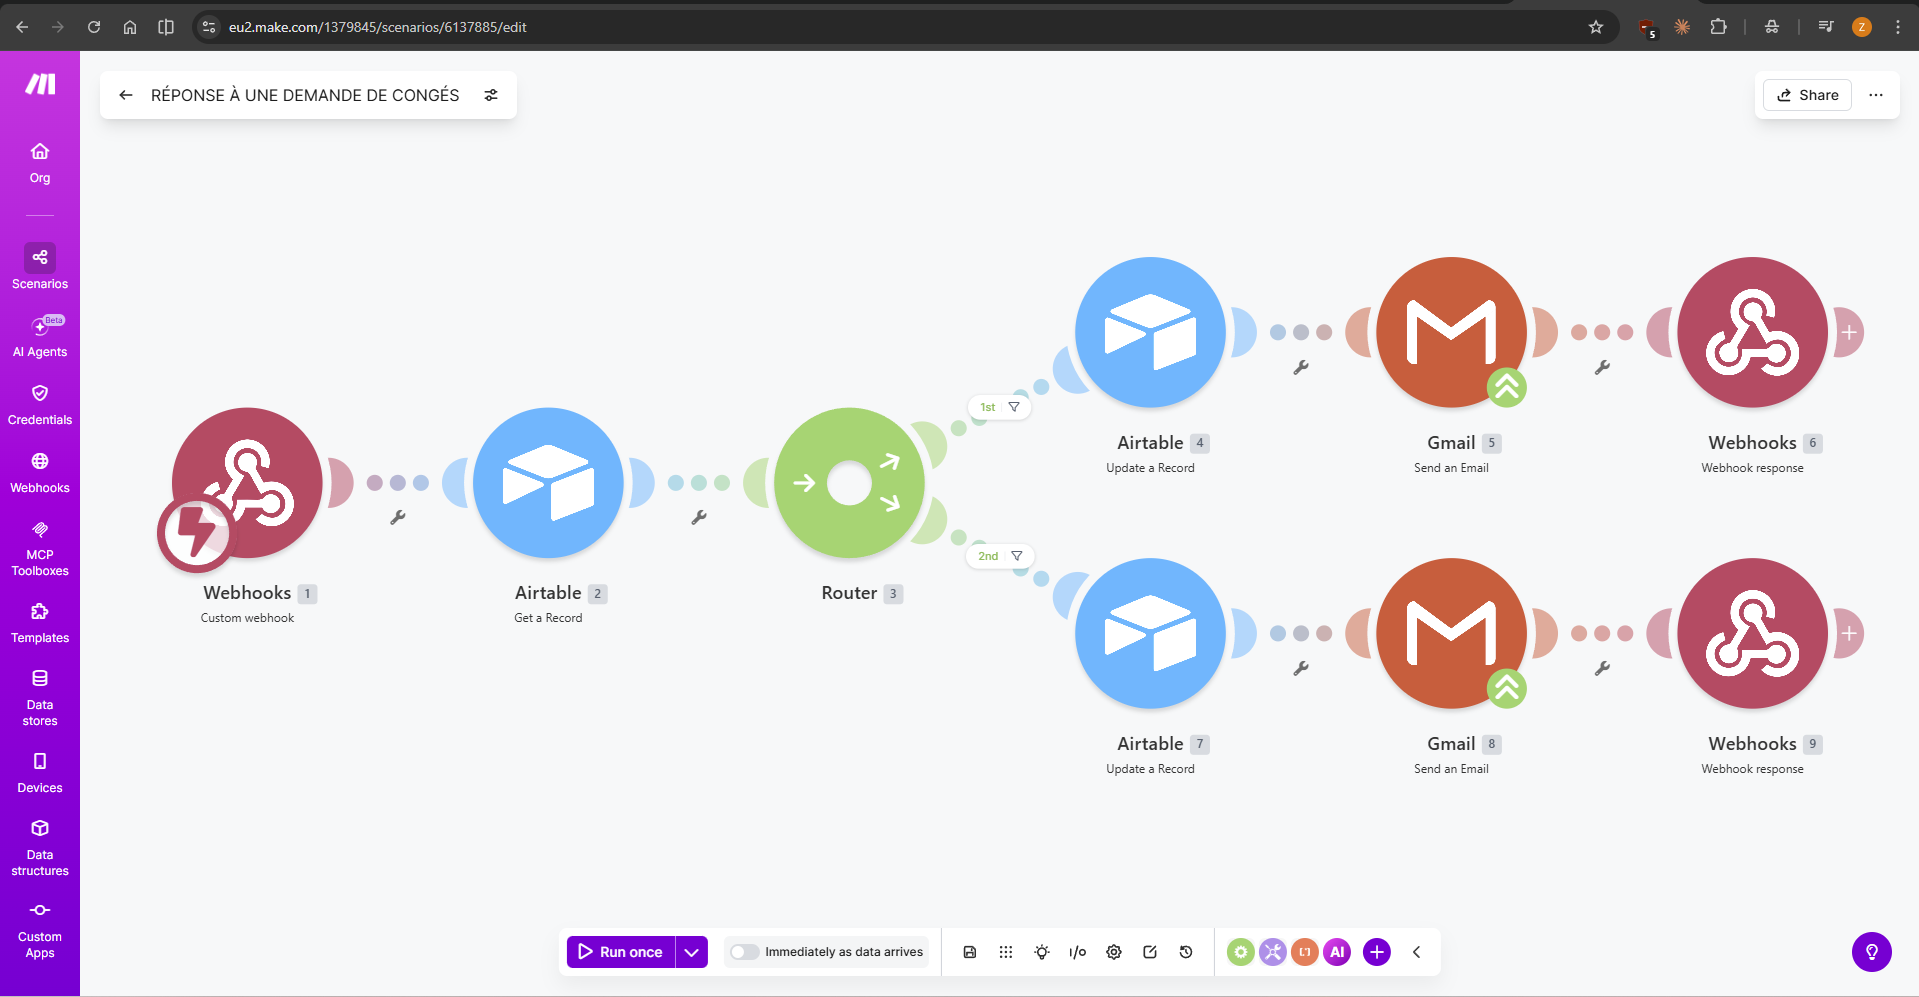1919x997 pixels.
Task: Open the three-dot more options menu
Action: 1876,95
